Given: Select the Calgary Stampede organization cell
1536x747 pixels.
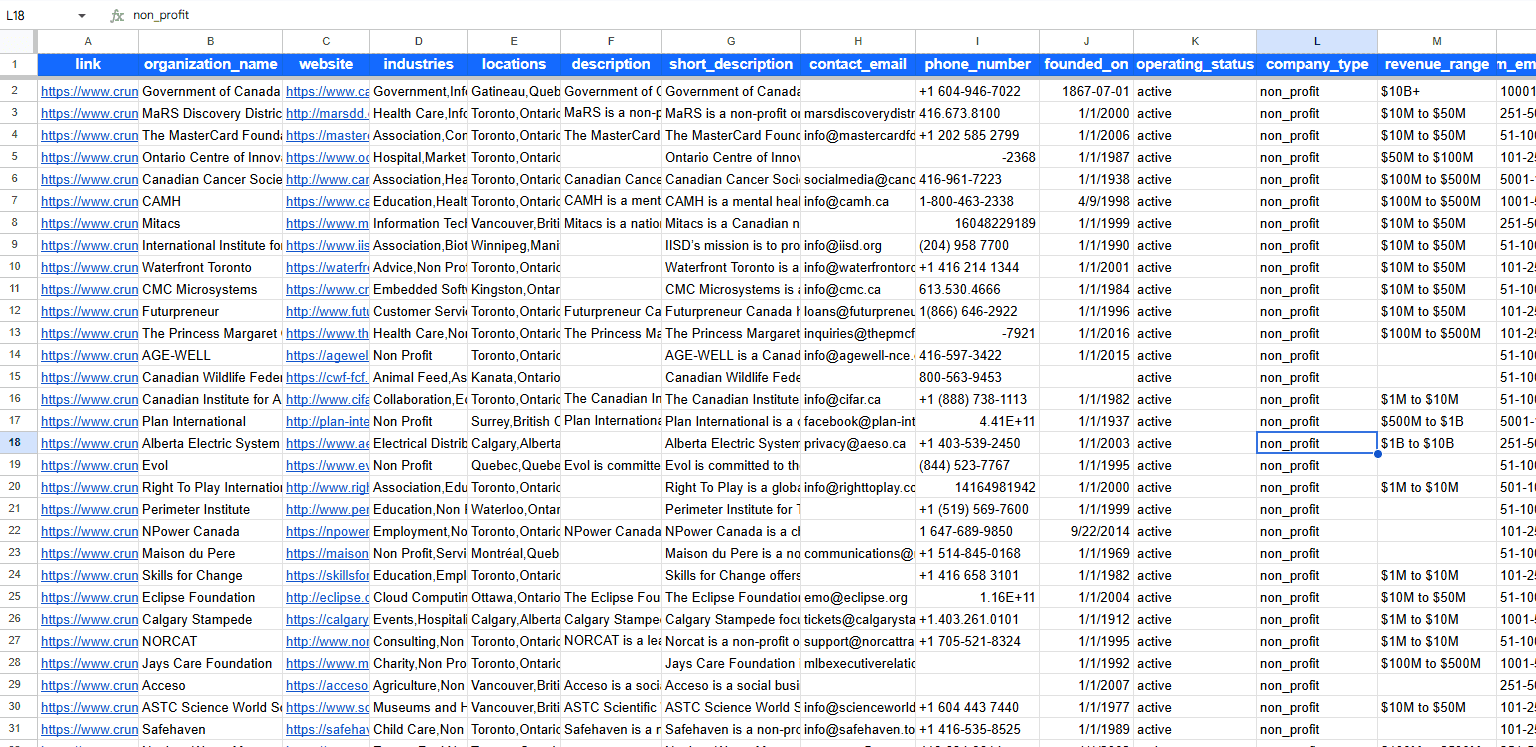Looking at the screenshot, I should tap(210, 619).
